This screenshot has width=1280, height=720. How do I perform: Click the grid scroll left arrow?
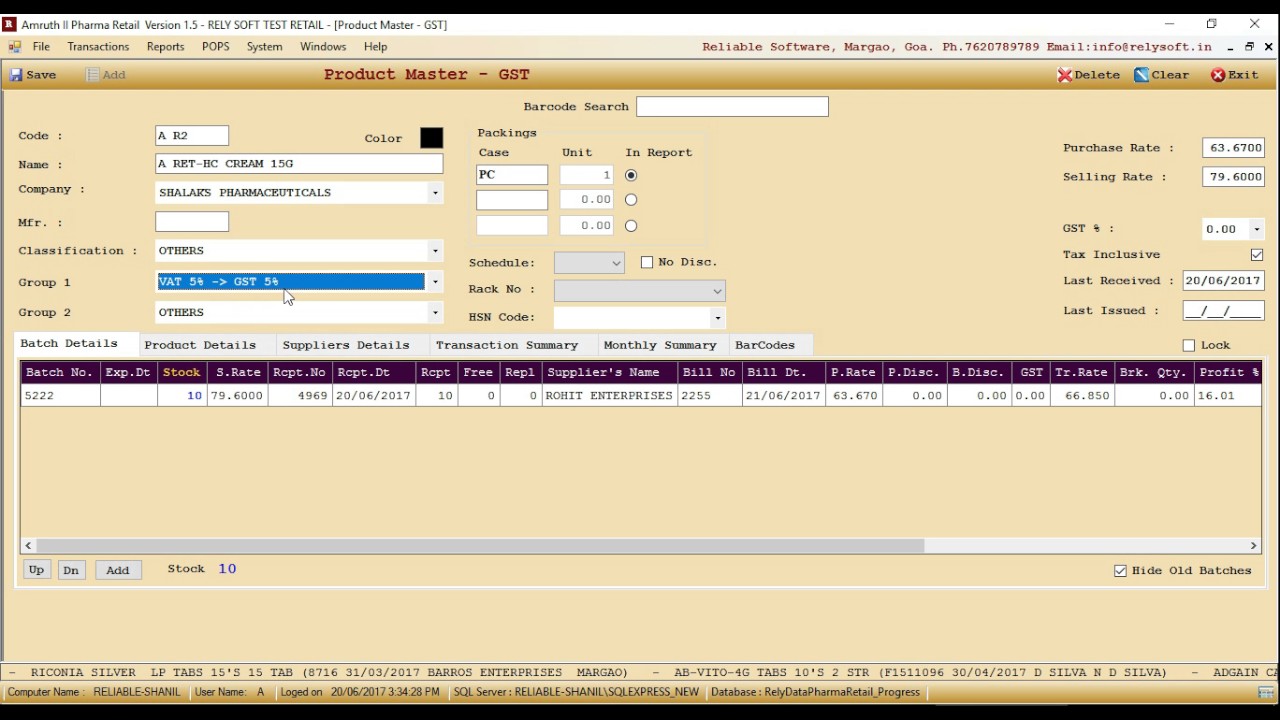click(x=28, y=546)
